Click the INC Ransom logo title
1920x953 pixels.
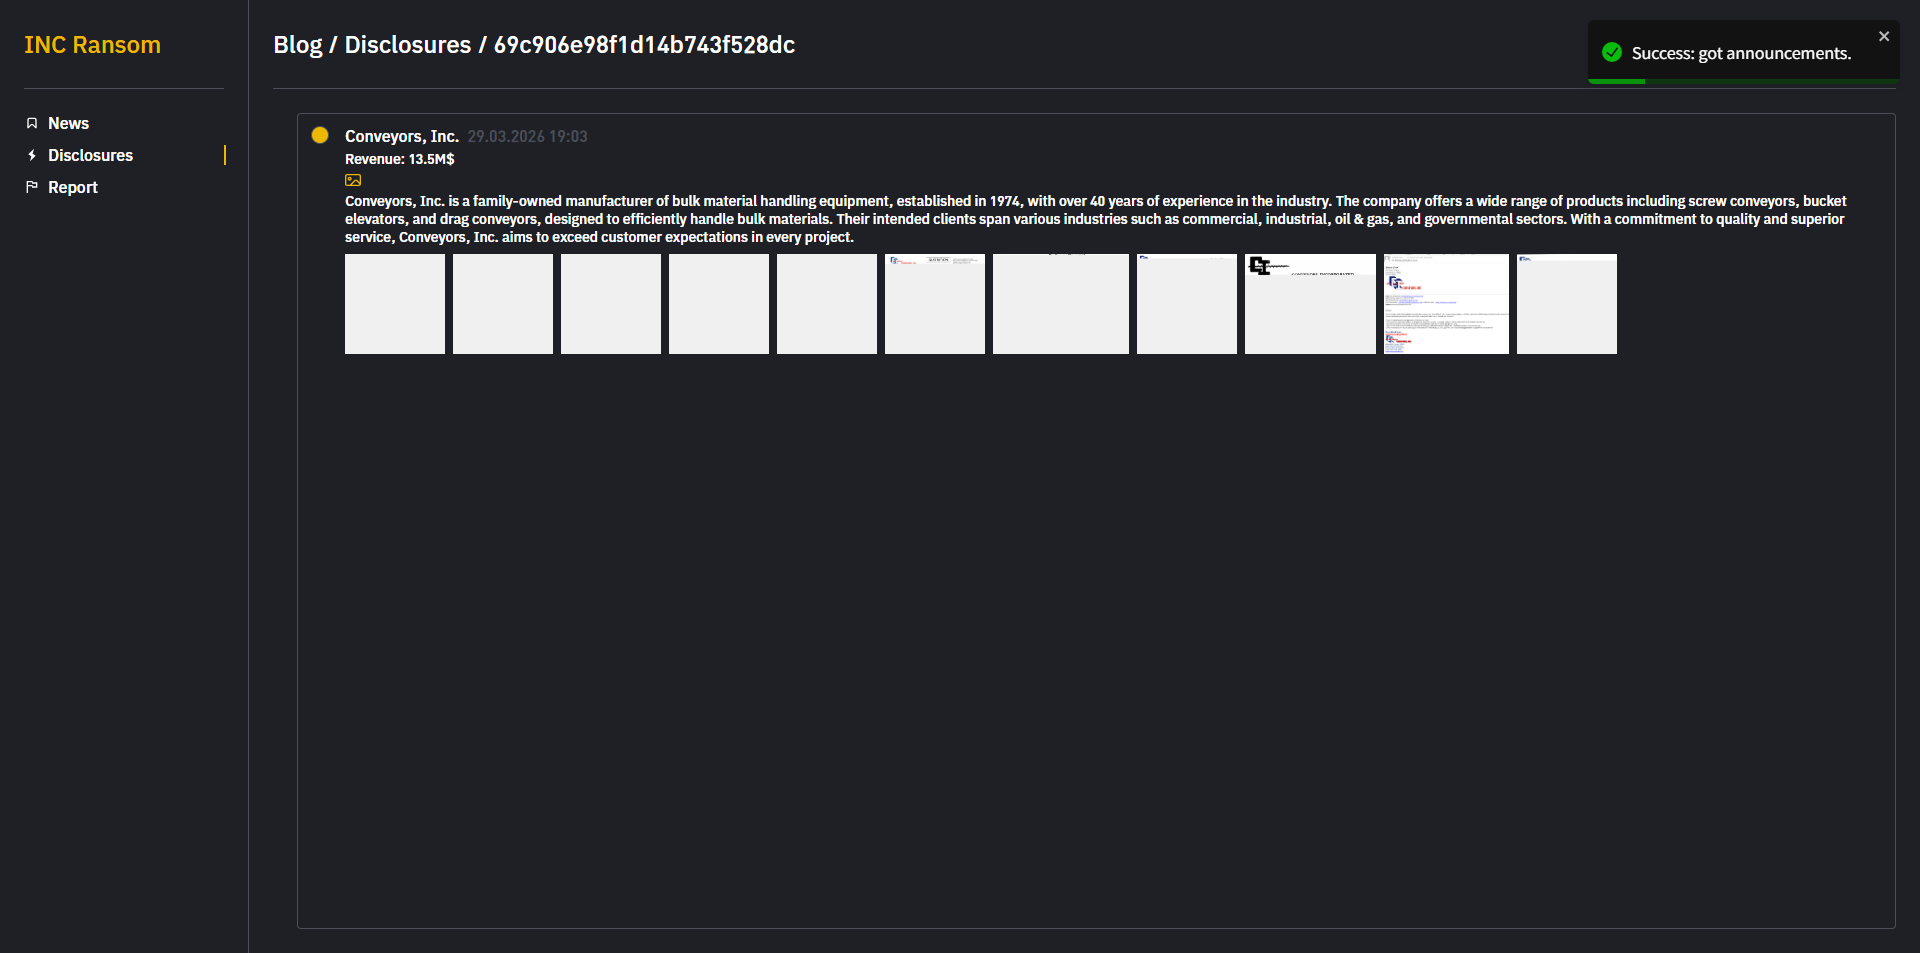[x=92, y=45]
